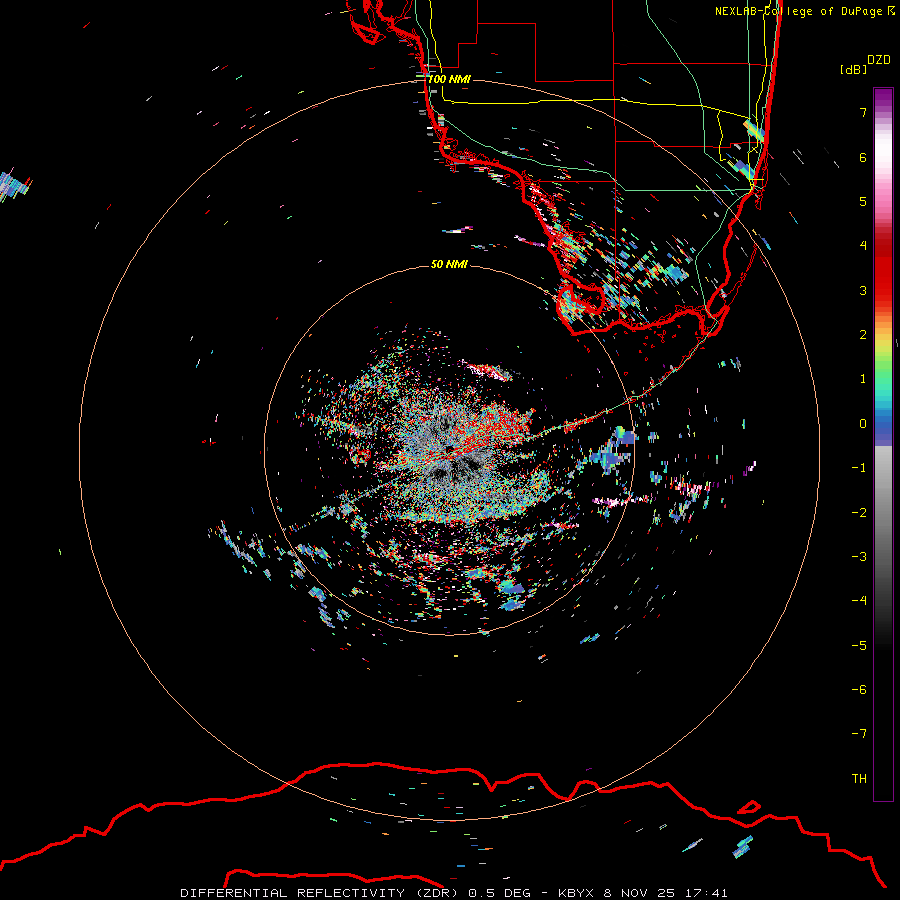The height and width of the screenshot is (900, 900).
Task: Click the scale value 3 label
Action: (863, 290)
